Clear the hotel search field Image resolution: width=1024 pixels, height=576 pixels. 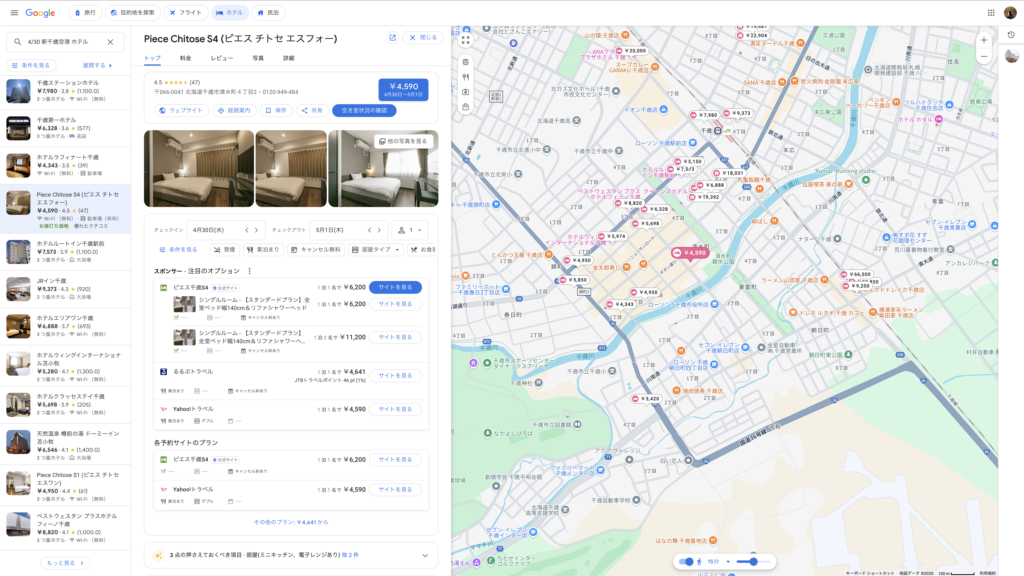pyautogui.click(x=110, y=42)
